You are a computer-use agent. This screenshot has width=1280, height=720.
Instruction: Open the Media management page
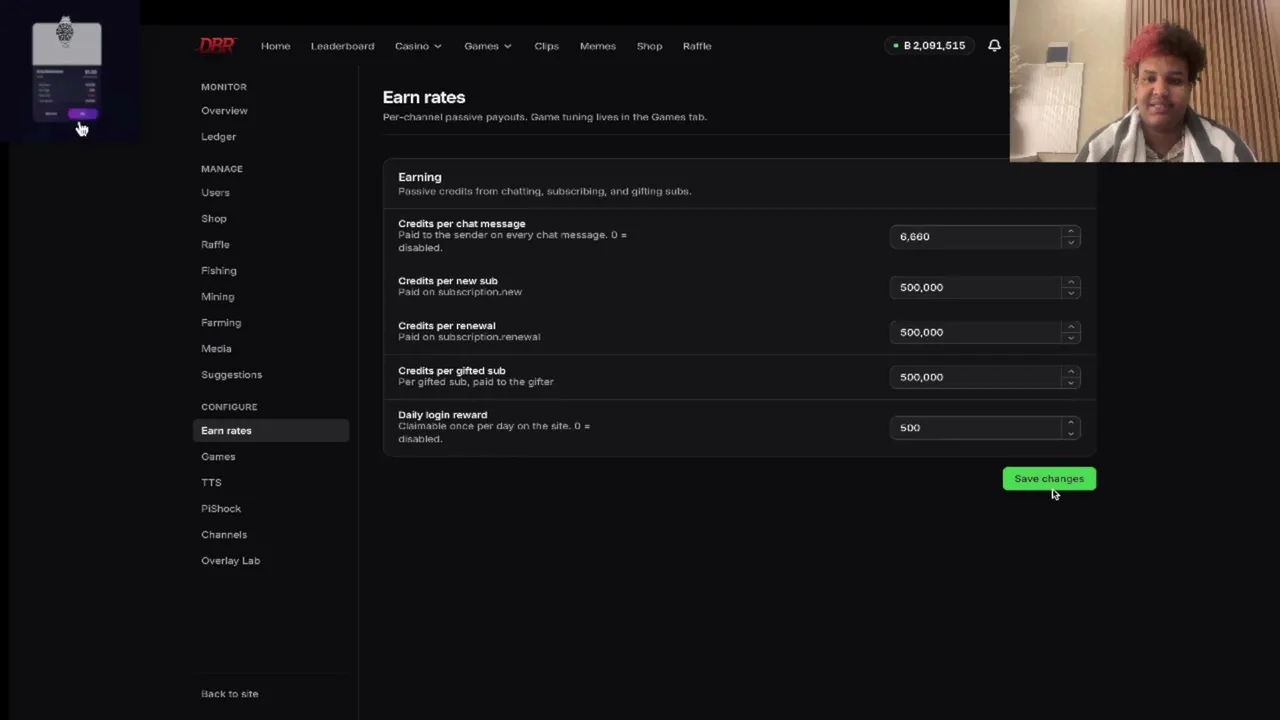point(216,348)
